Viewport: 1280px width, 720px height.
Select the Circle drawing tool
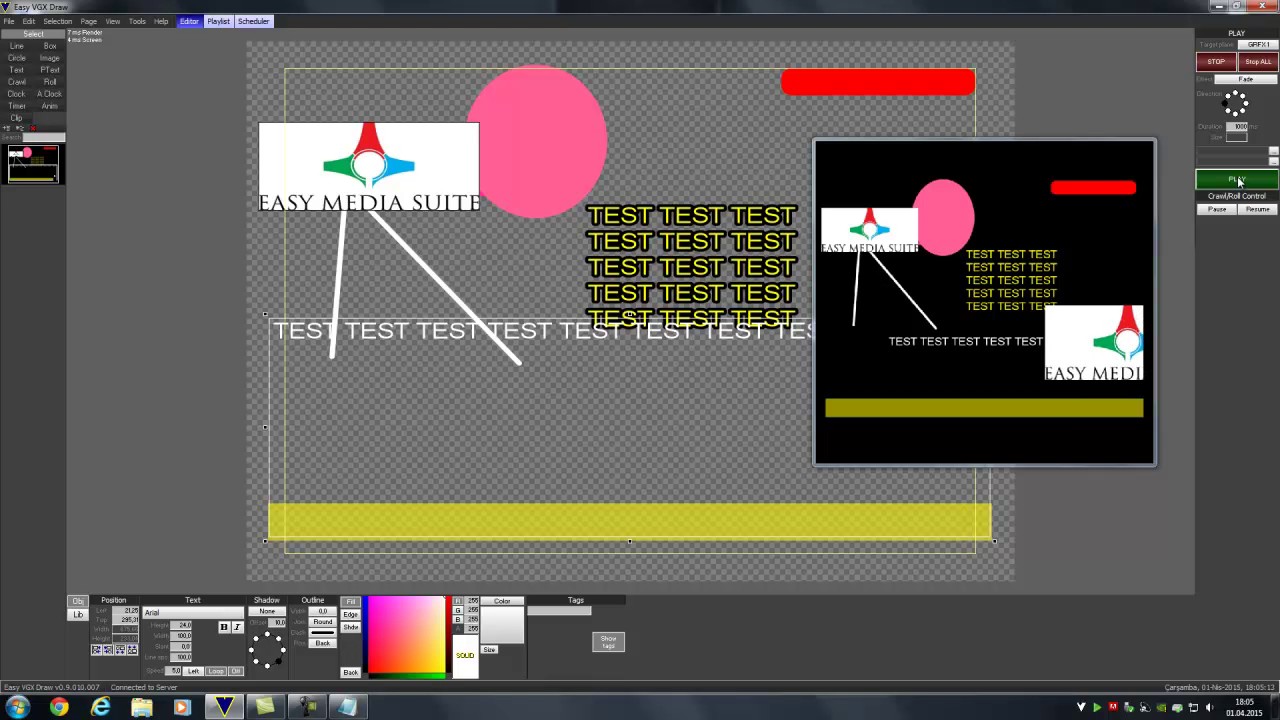point(17,58)
